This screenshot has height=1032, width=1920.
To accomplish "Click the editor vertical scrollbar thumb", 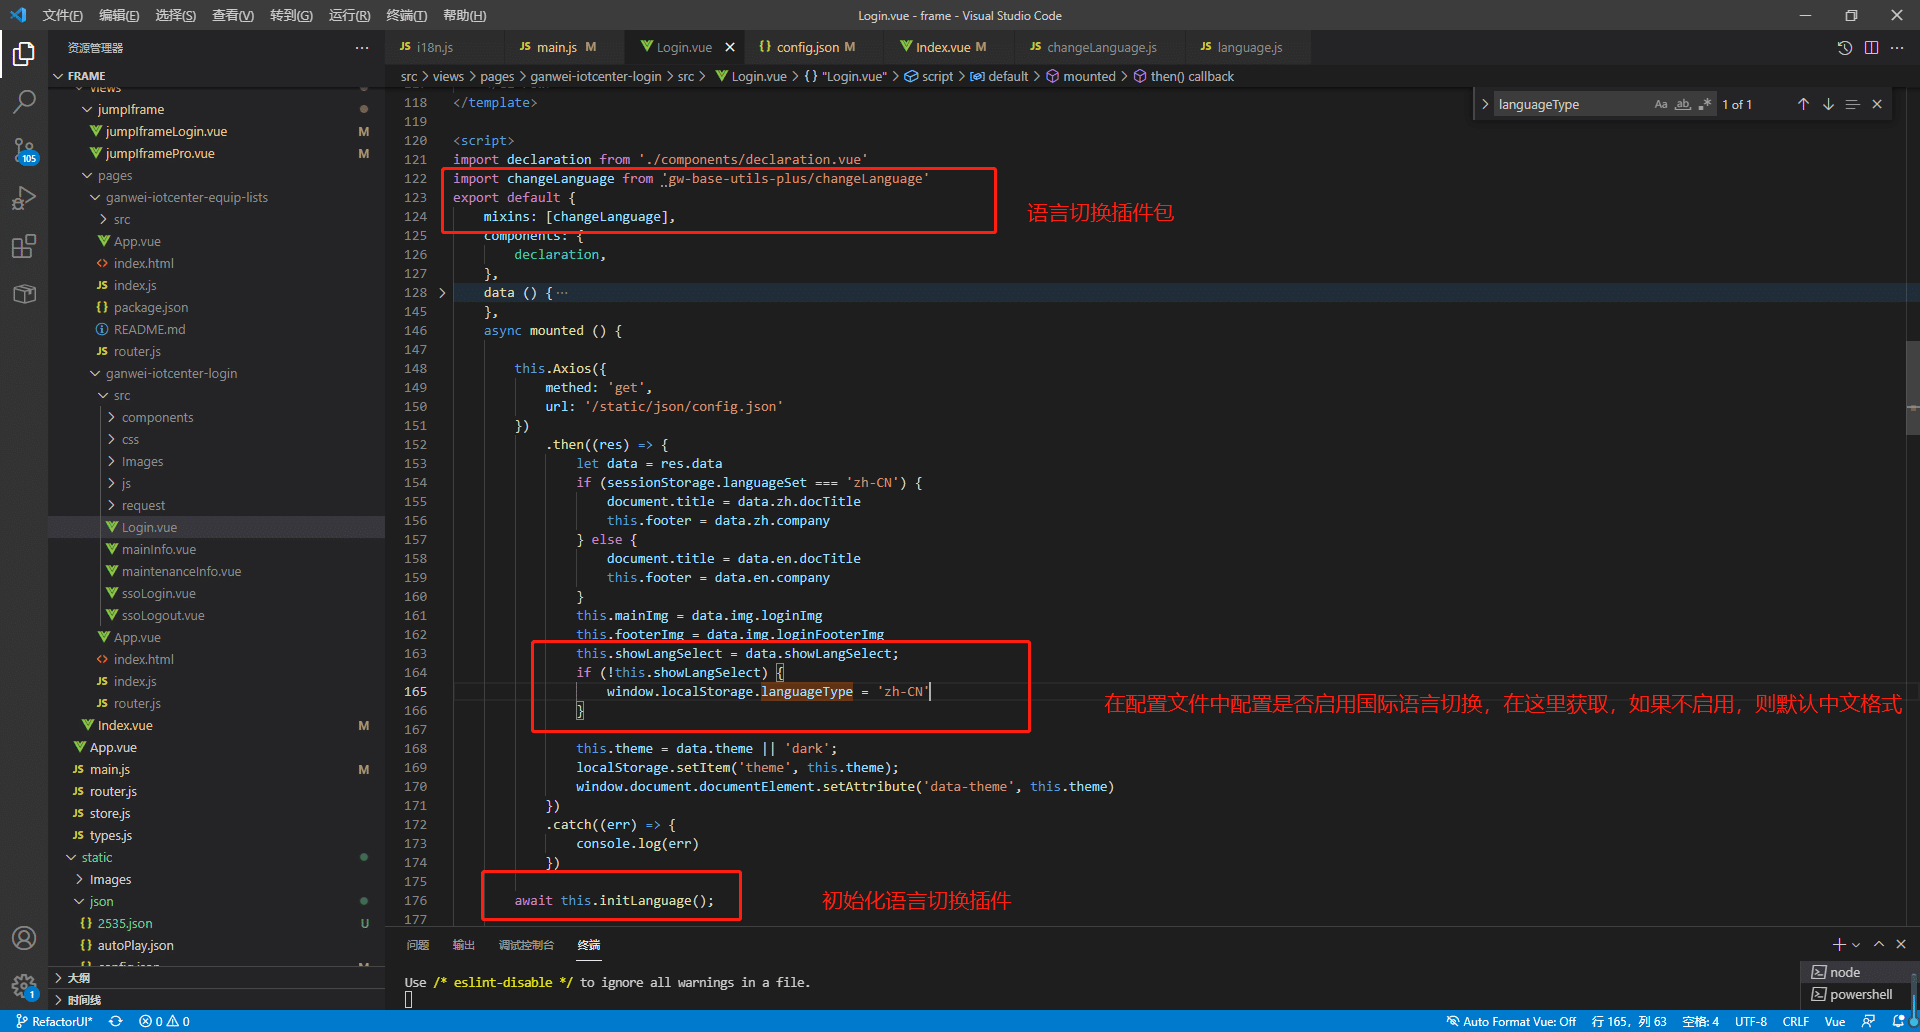I will click(x=1912, y=387).
